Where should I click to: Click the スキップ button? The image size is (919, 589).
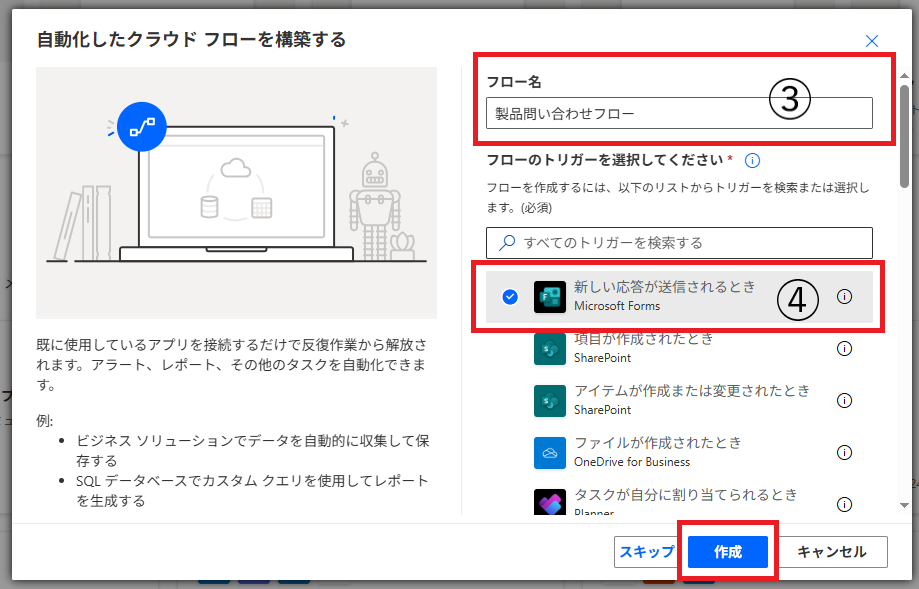pyautogui.click(x=646, y=552)
